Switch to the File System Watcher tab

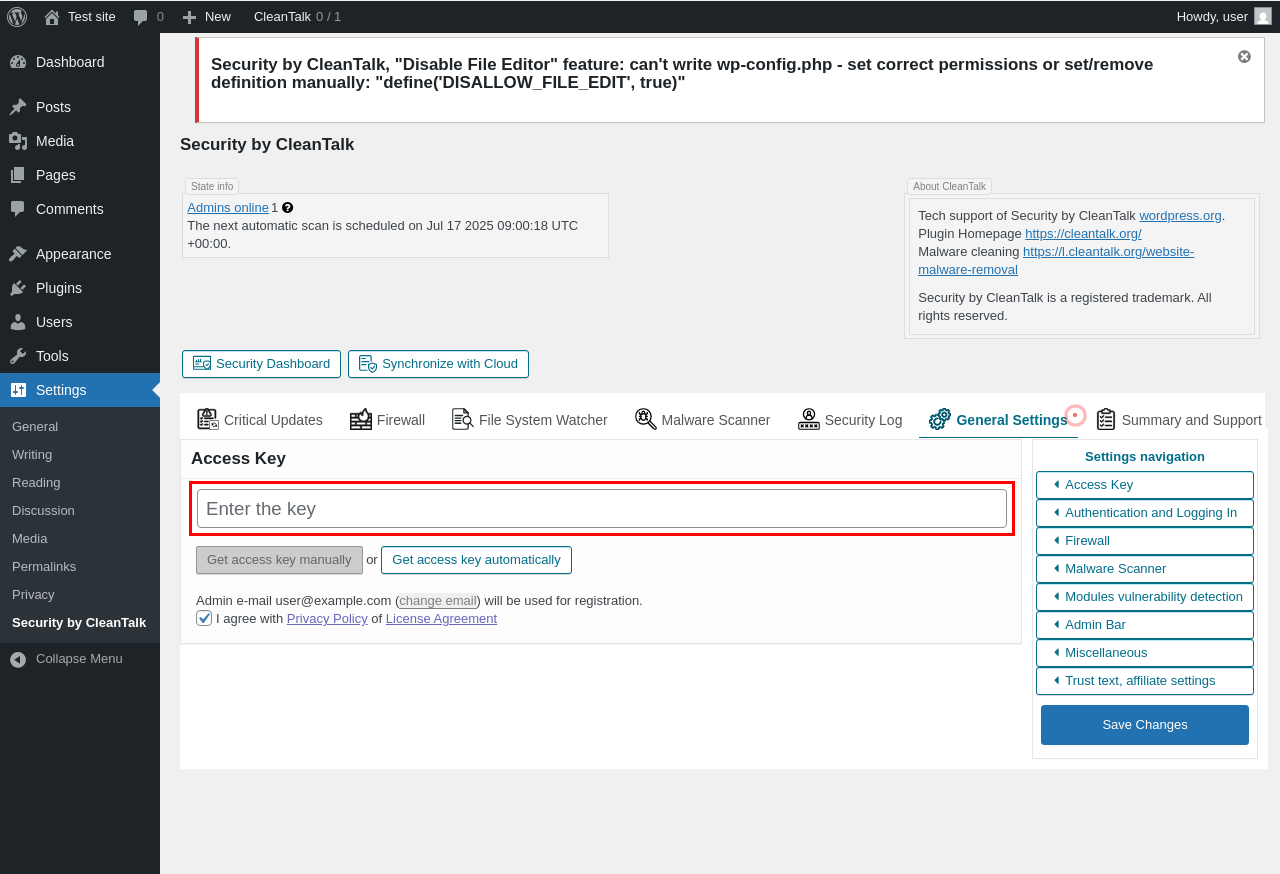[529, 420]
